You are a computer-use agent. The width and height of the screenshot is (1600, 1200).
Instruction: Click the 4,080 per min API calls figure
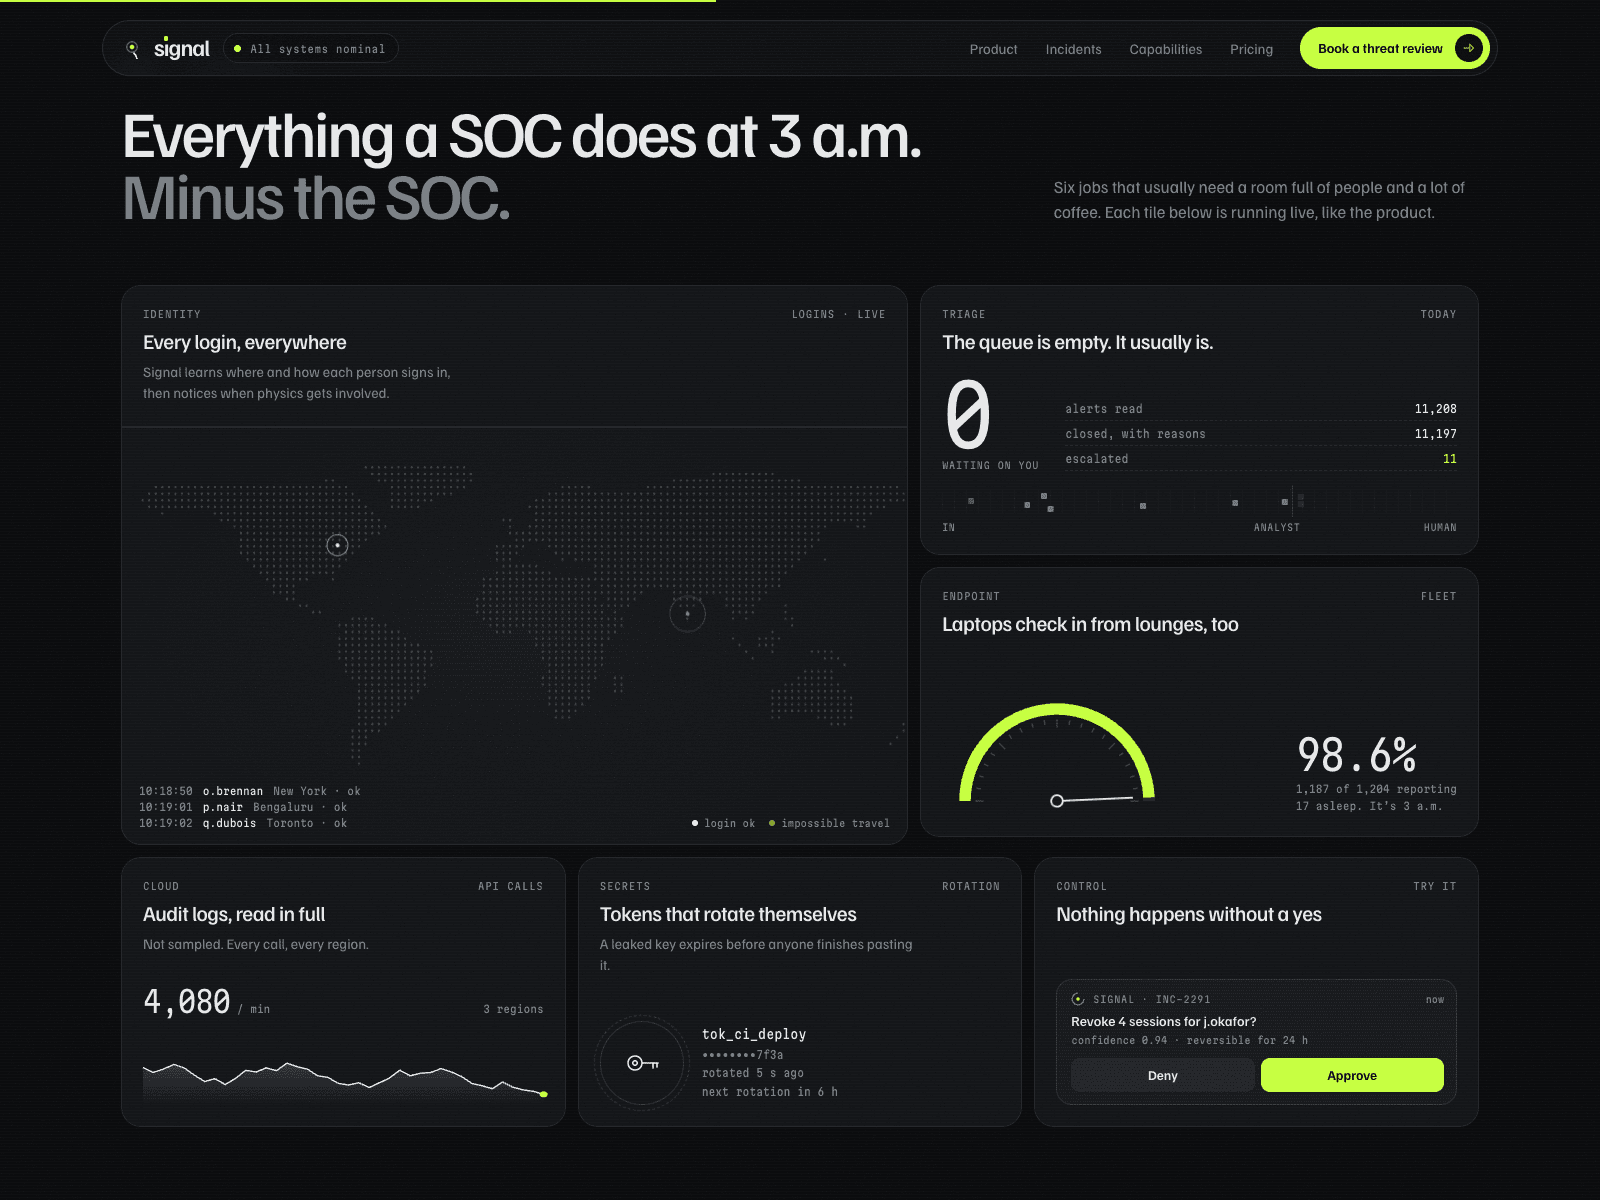point(187,1001)
